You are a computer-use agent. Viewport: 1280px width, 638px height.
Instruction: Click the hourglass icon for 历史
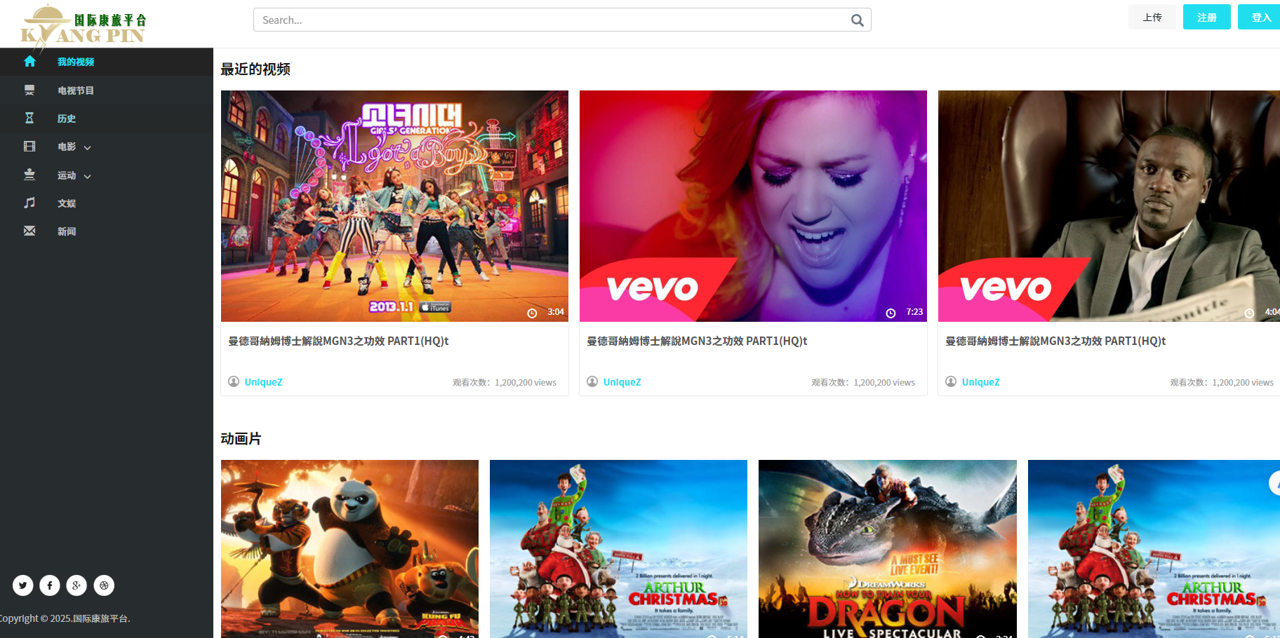(30, 118)
